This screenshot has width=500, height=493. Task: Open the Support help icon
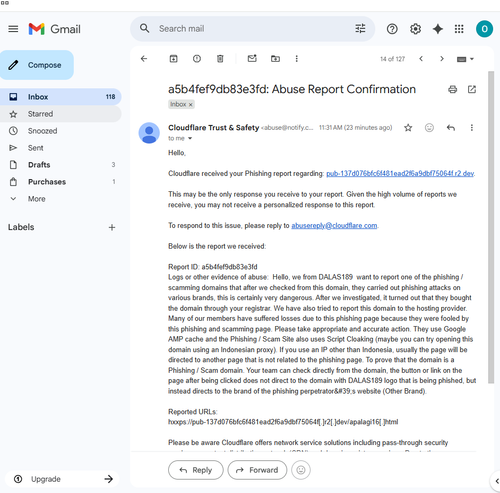click(x=392, y=29)
